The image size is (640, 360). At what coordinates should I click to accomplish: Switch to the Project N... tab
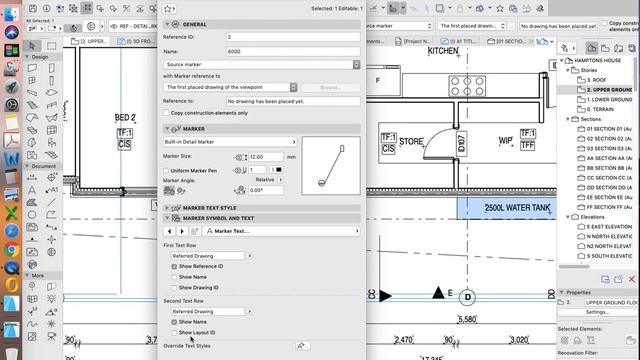point(413,41)
